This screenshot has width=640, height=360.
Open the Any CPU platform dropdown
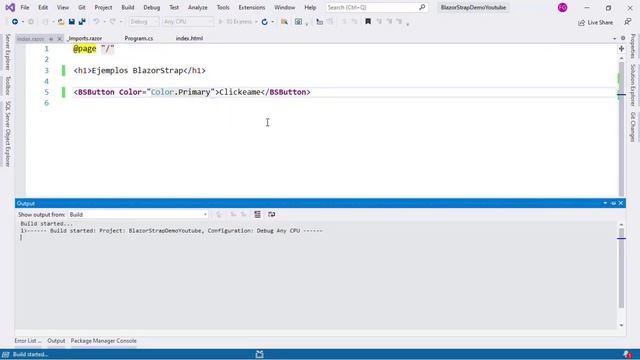point(187,22)
